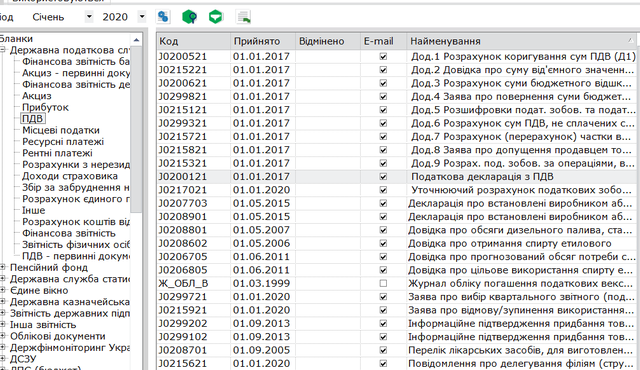Image resolution: width=640 pixels, height=370 pixels.
Task: Select the Звітність фізичних осіб item
Action: (x=76, y=244)
